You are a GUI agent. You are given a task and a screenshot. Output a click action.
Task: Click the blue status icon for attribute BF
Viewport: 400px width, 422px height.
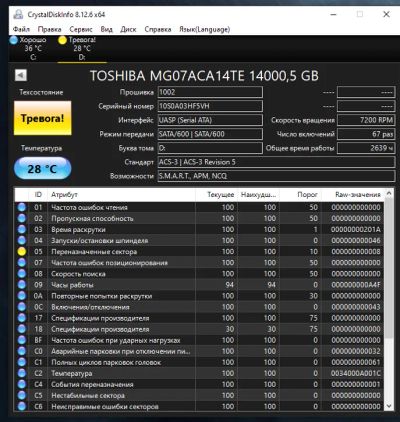(x=22, y=340)
